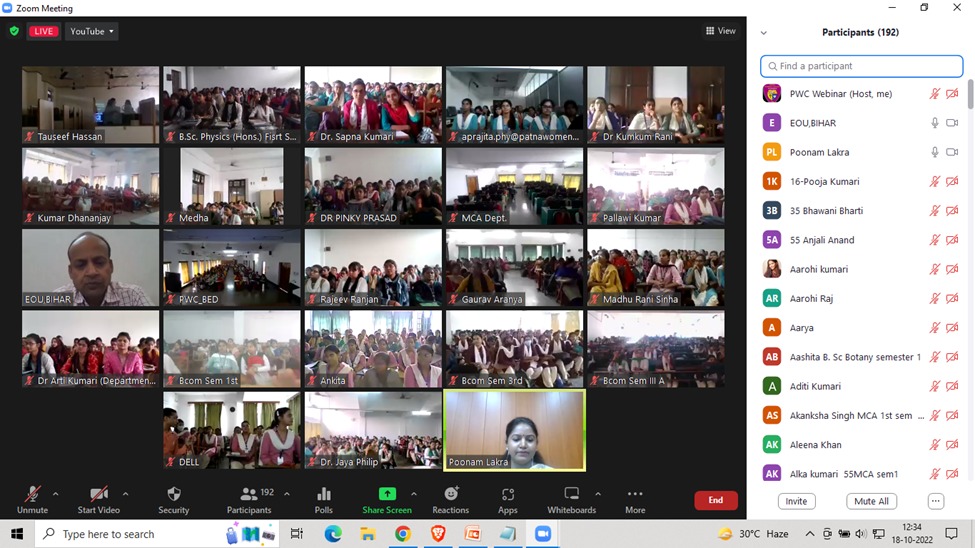The width and height of the screenshot is (975, 548).
Task: Click the Find a participant search field
Action: click(861, 66)
